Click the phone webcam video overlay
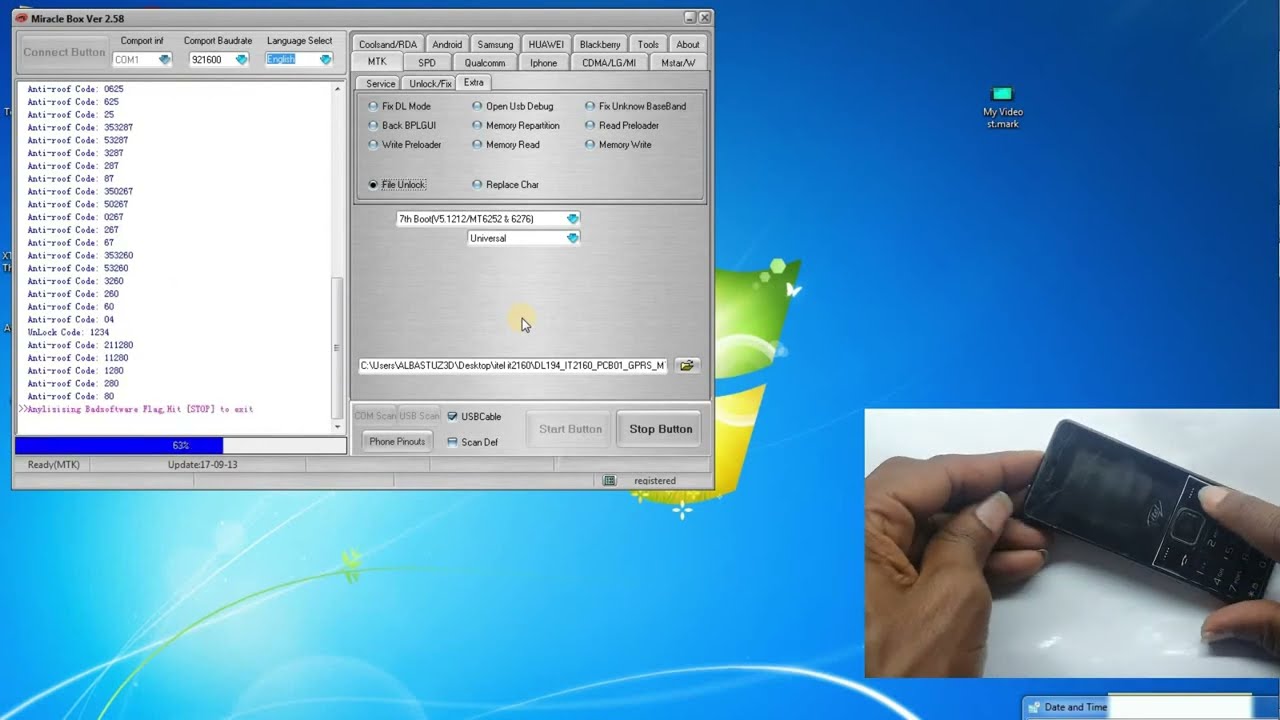Viewport: 1280px width, 720px height. coord(1072,543)
